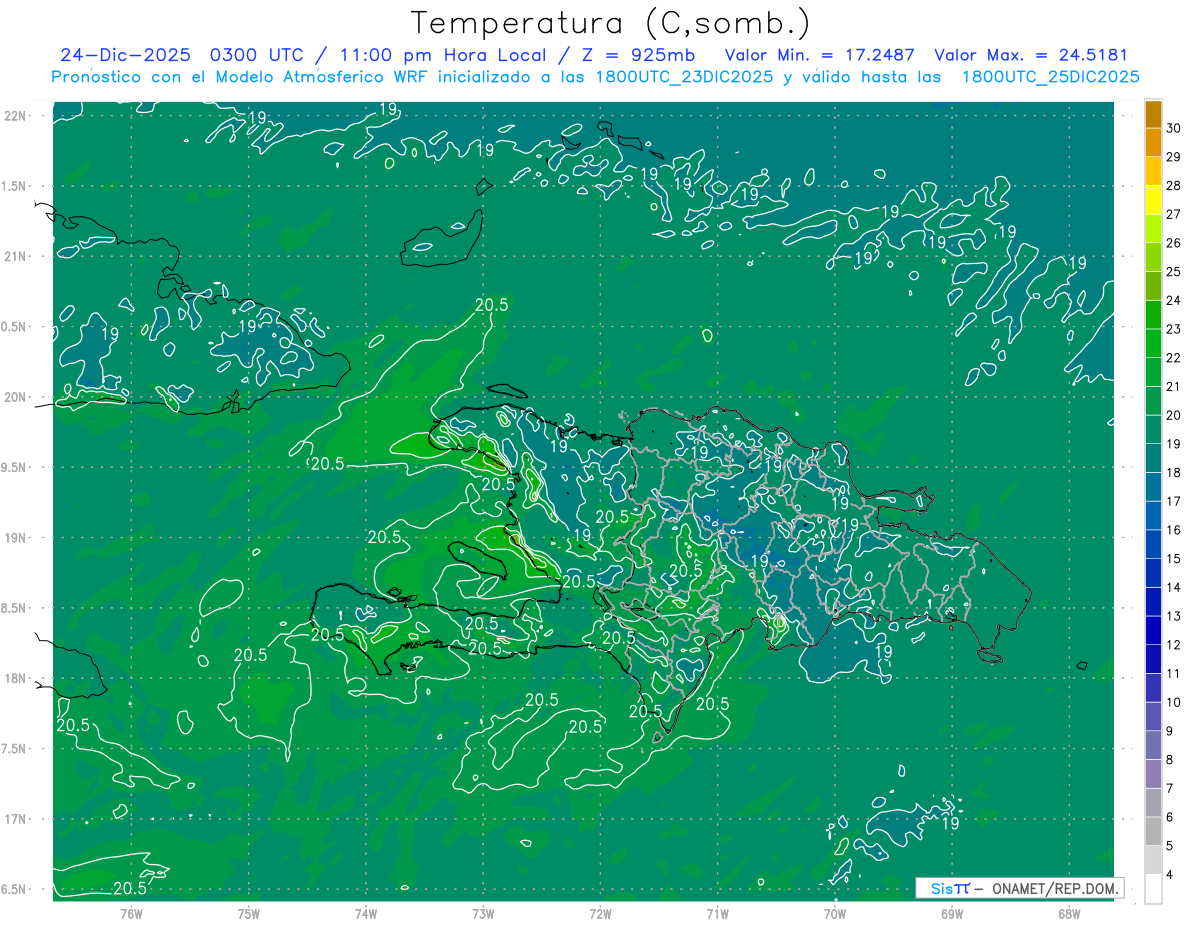The image size is (1200, 927).
Task: Click the 73W longitude axis label
Action: [x=483, y=913]
